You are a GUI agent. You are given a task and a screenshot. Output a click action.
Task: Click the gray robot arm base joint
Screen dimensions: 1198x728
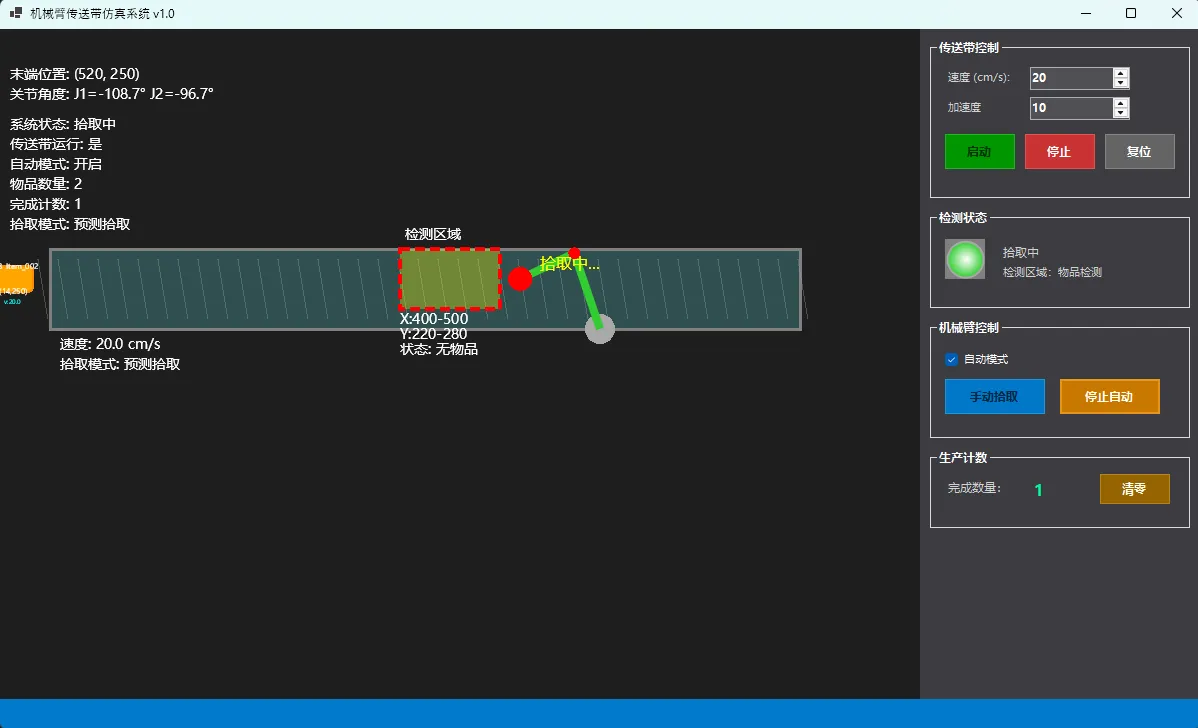(x=599, y=329)
